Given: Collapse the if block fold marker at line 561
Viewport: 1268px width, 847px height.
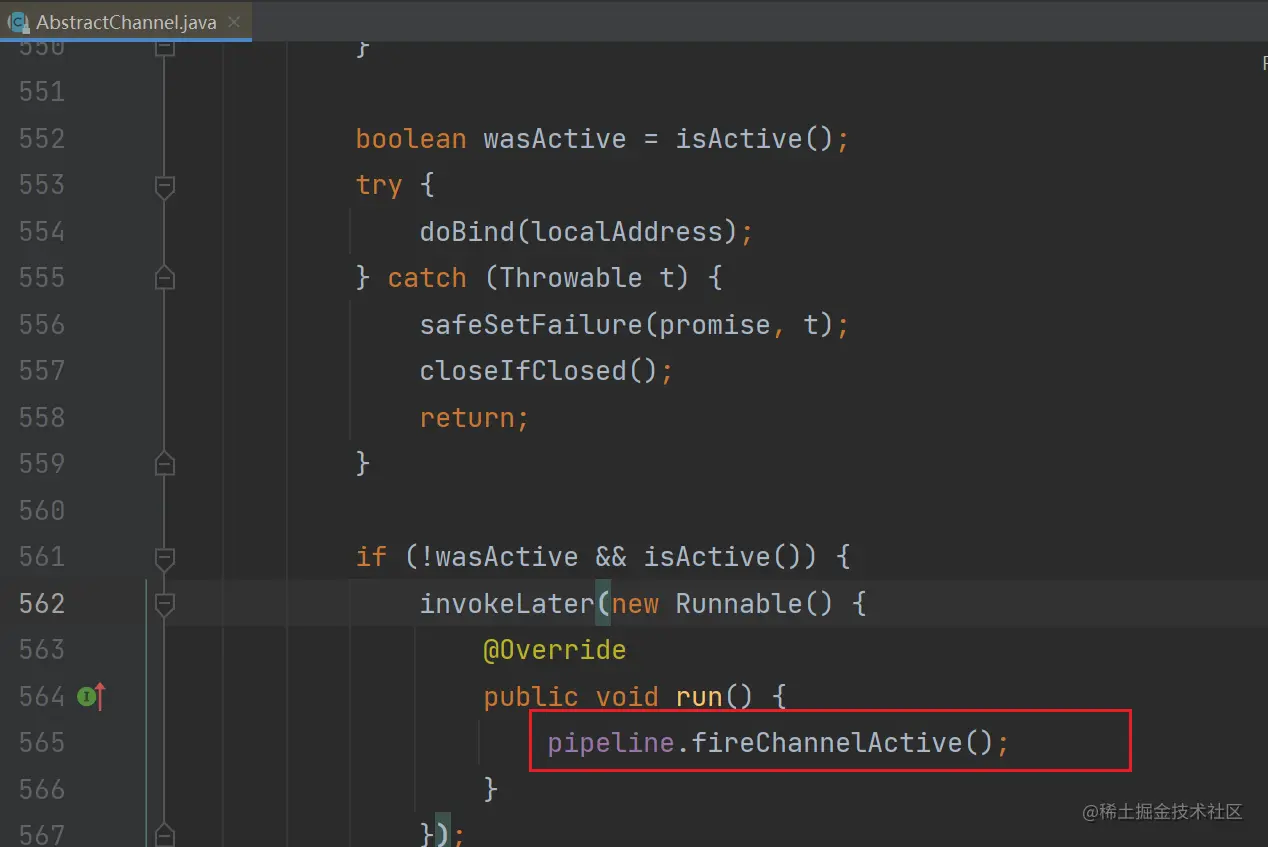Looking at the screenshot, I should [x=165, y=557].
